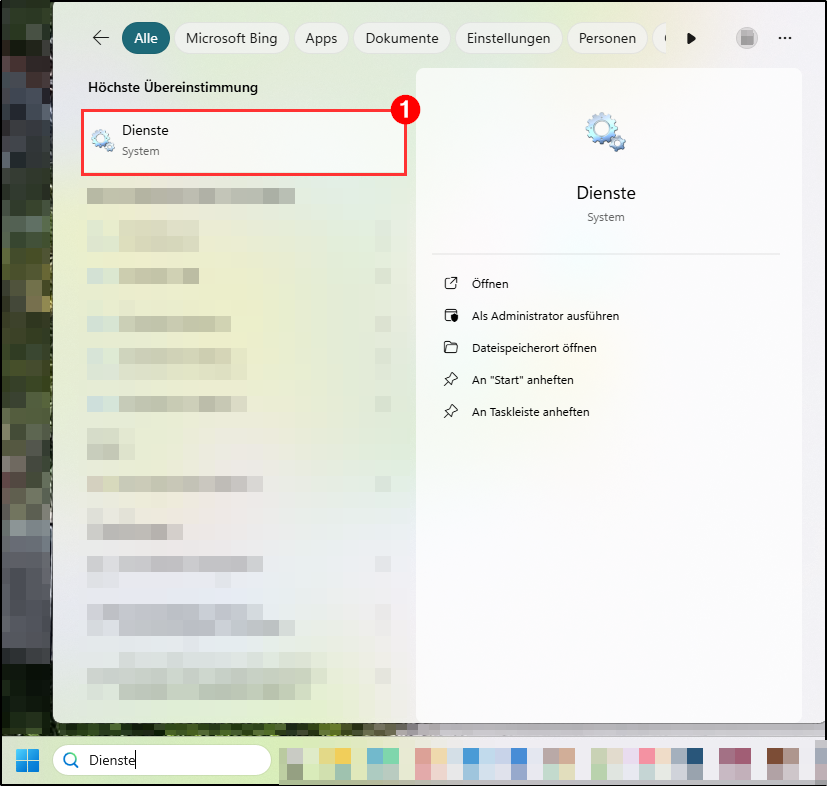The image size is (827, 786).
Task: Click the user profile avatar icon
Action: point(746,38)
